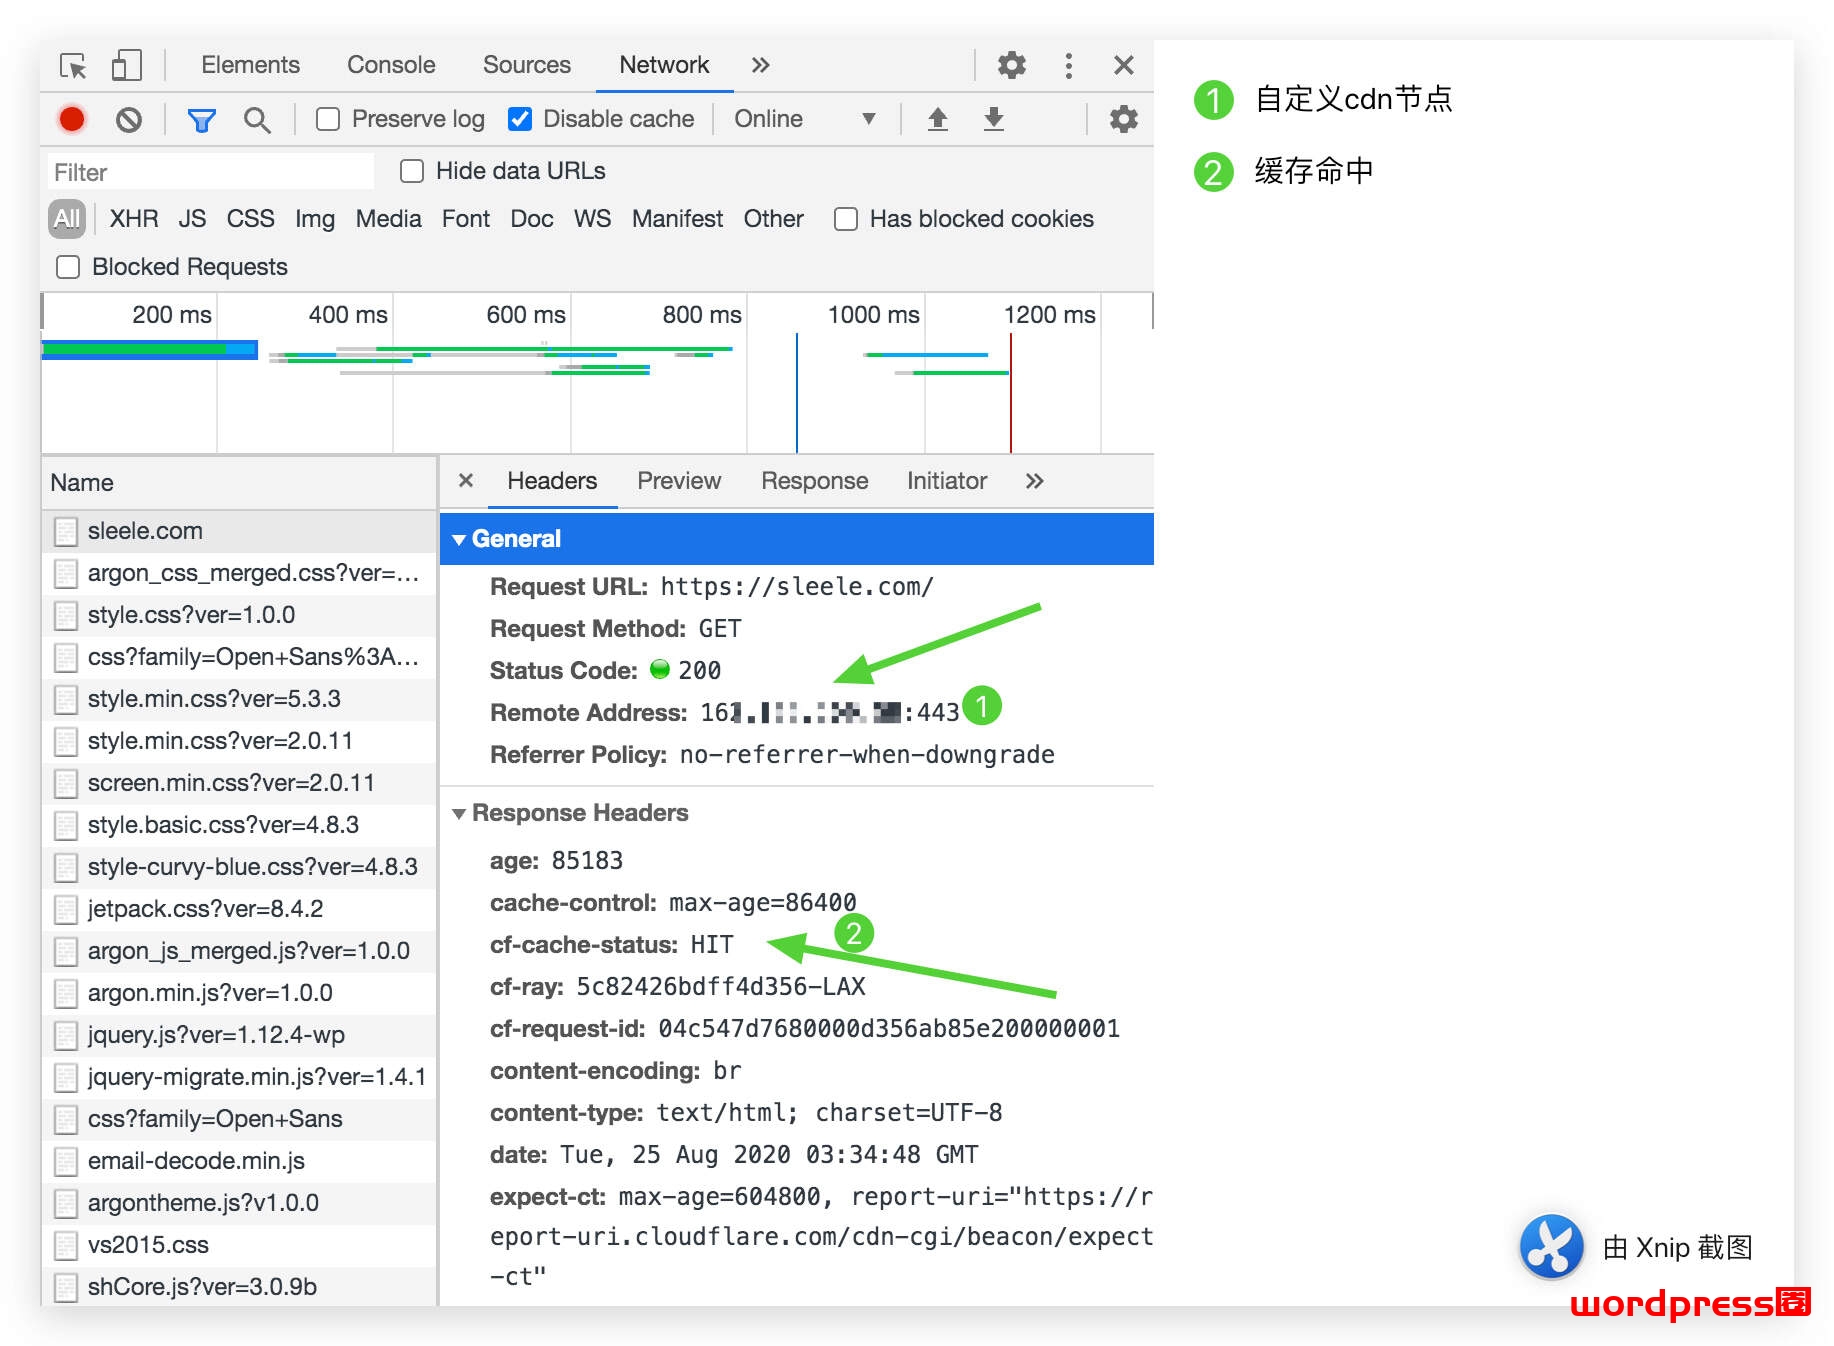Enable the Preserve log checkbox
The image size is (1834, 1346).
coord(328,120)
